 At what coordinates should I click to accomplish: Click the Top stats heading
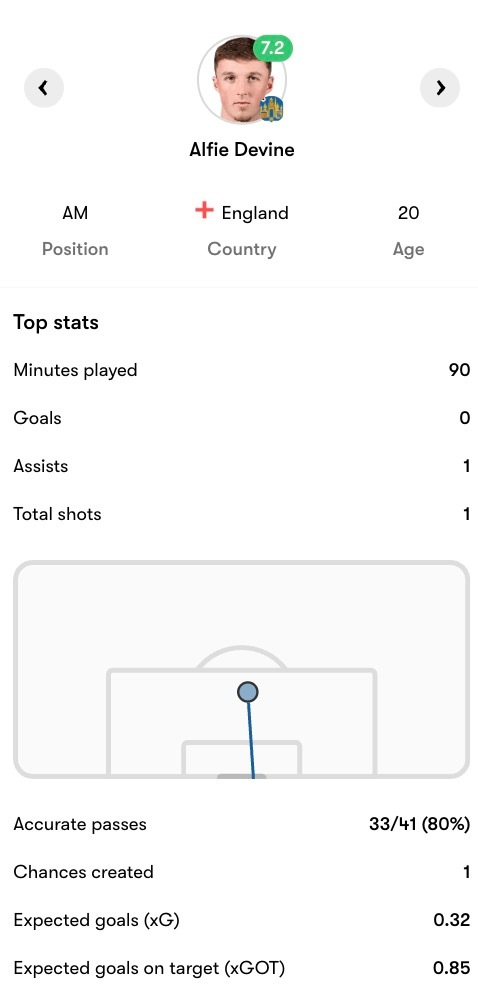click(56, 323)
